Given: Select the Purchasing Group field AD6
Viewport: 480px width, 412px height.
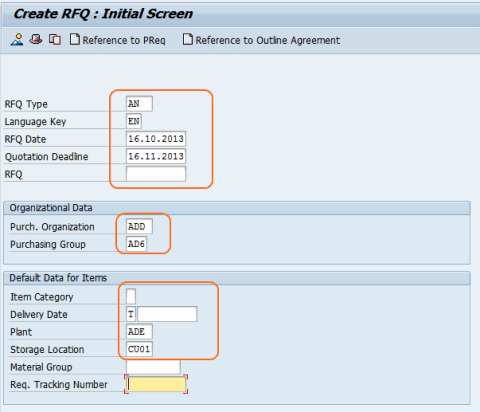Looking at the screenshot, I should coord(136,244).
